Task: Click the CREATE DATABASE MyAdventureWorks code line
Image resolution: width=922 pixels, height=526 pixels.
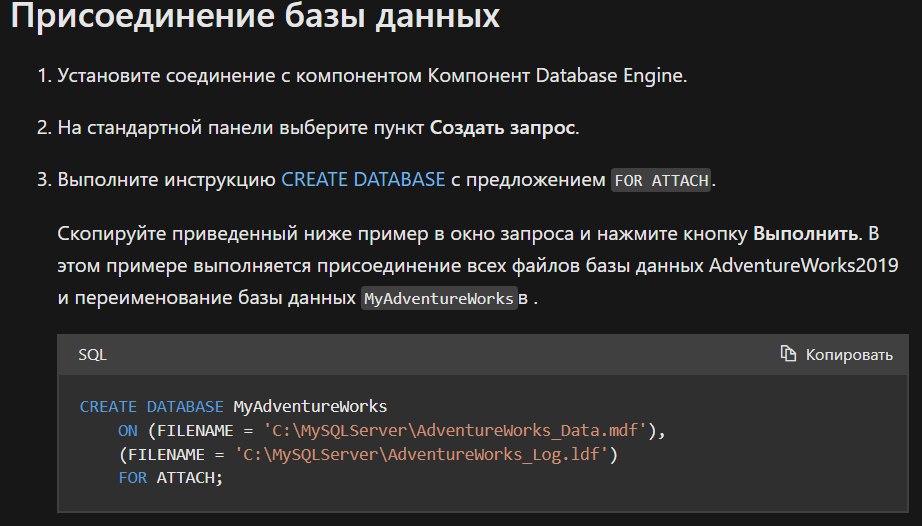Action: [x=233, y=407]
